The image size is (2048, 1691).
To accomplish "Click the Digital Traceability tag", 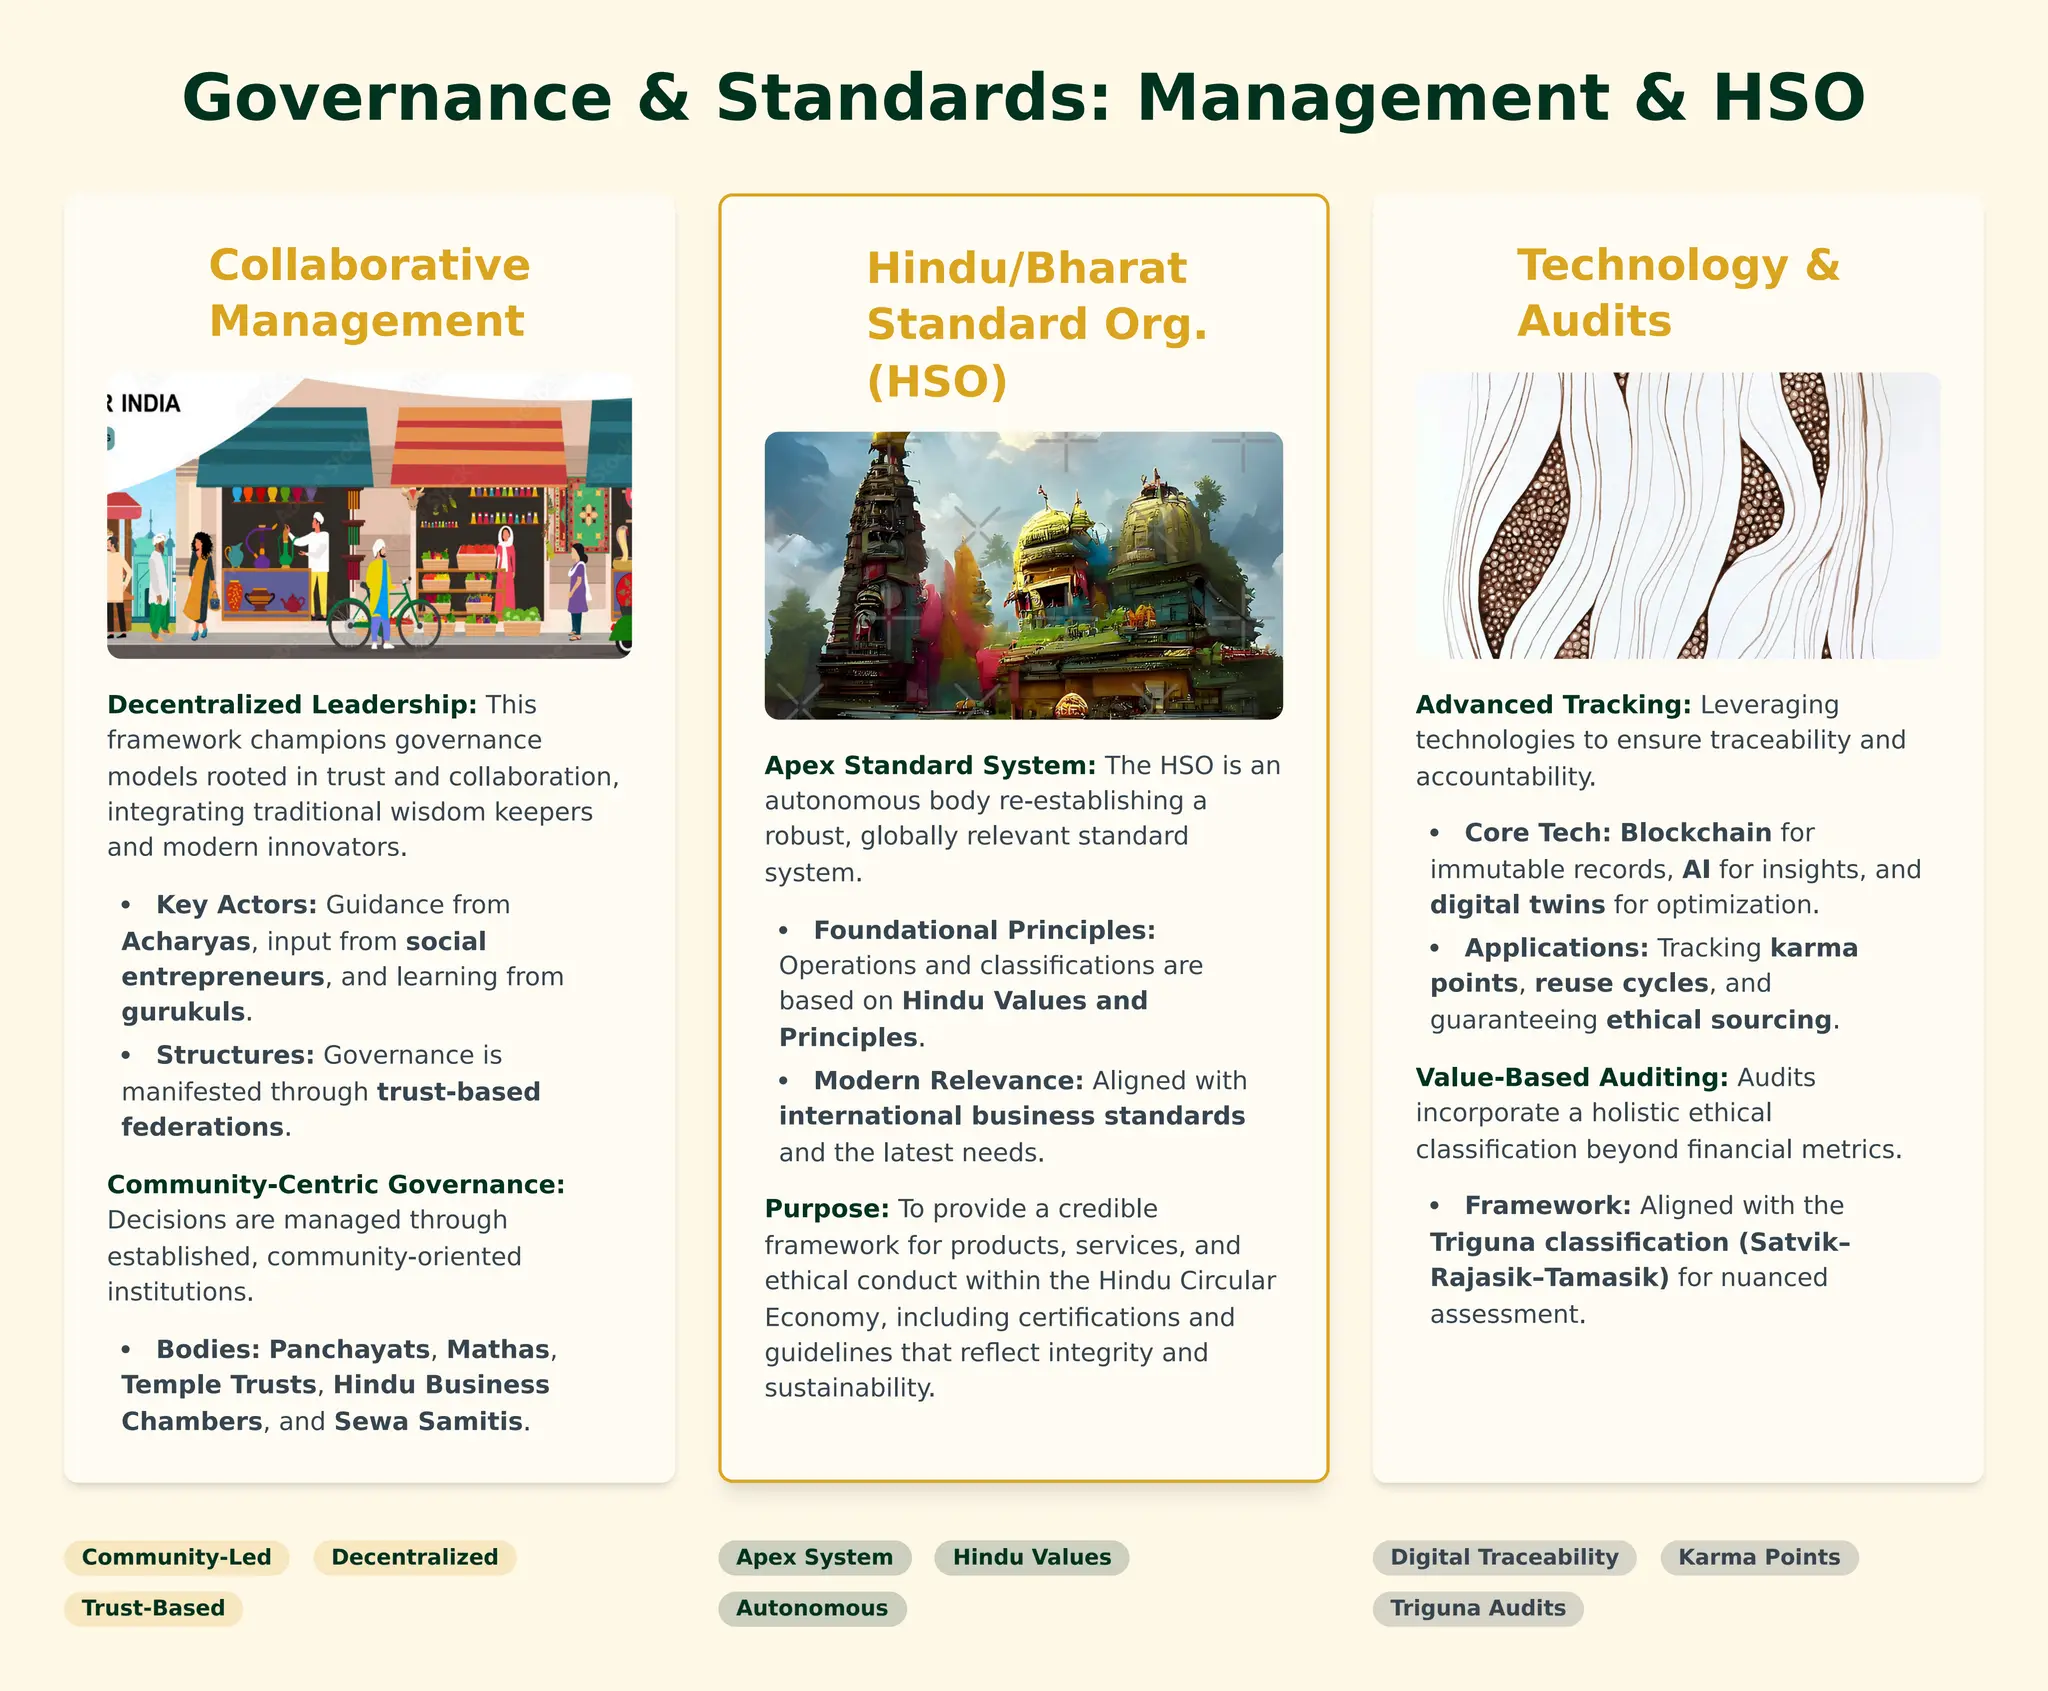I will tap(1503, 1557).
